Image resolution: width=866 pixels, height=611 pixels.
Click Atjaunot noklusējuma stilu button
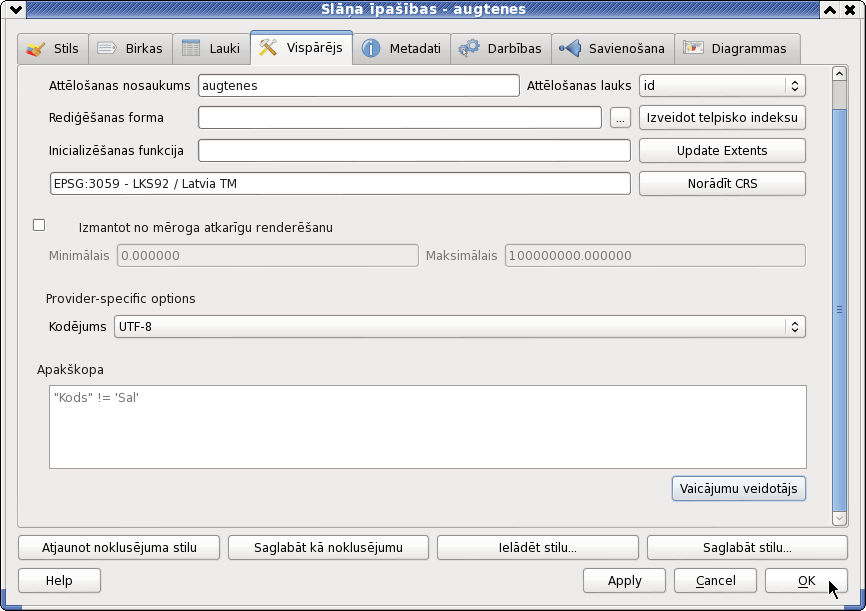tap(119, 547)
